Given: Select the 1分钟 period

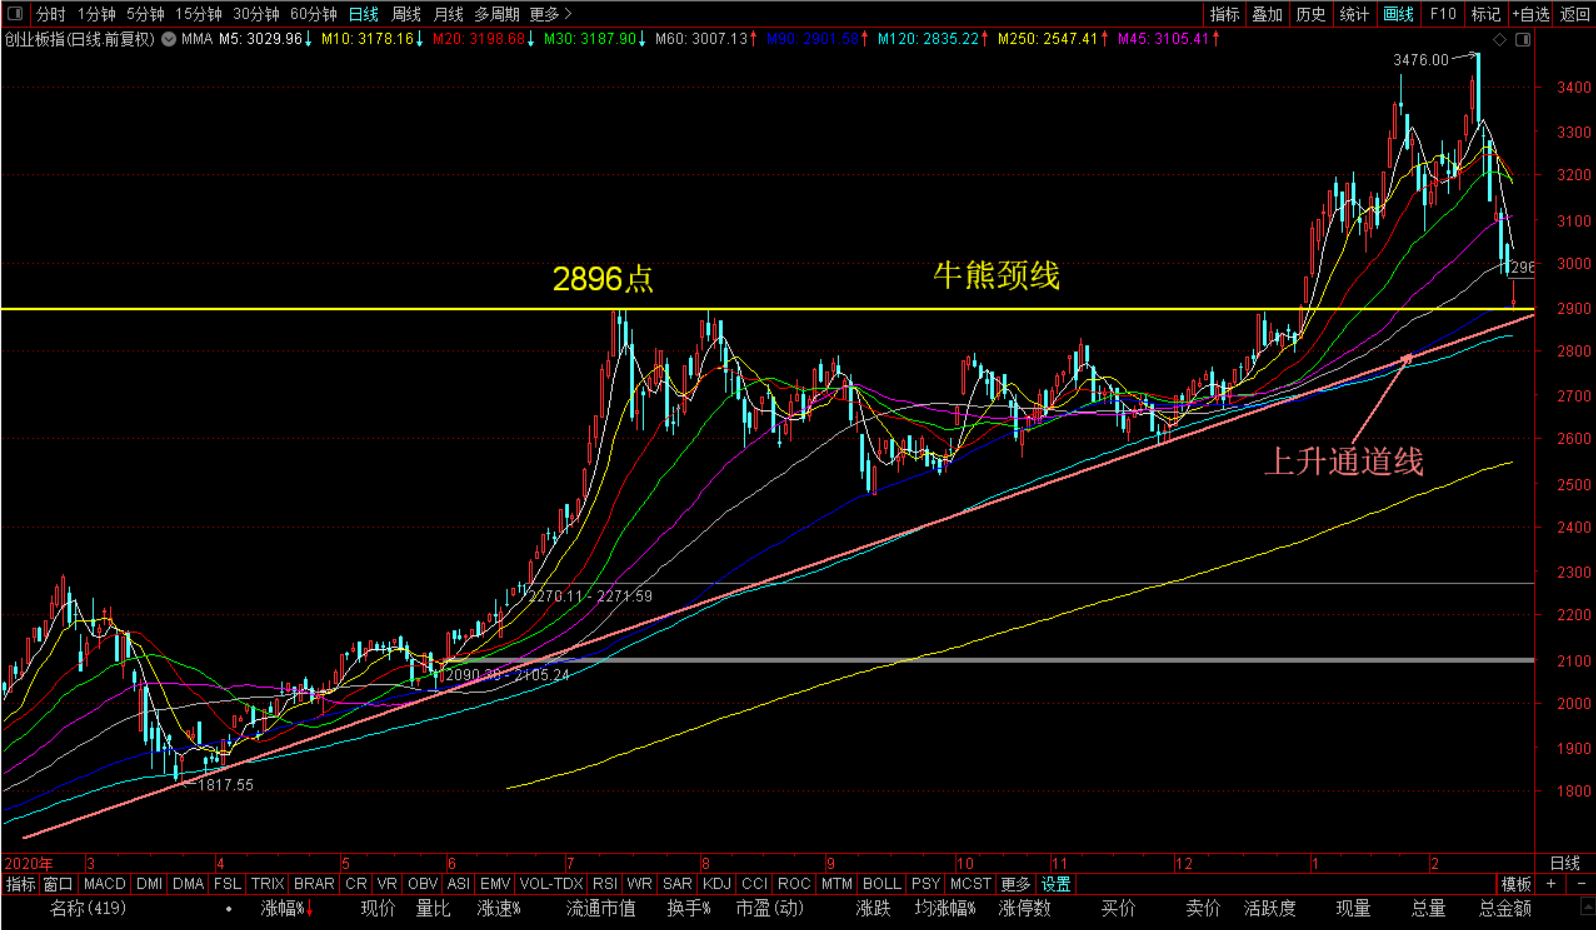Looking at the screenshot, I should pos(97,14).
